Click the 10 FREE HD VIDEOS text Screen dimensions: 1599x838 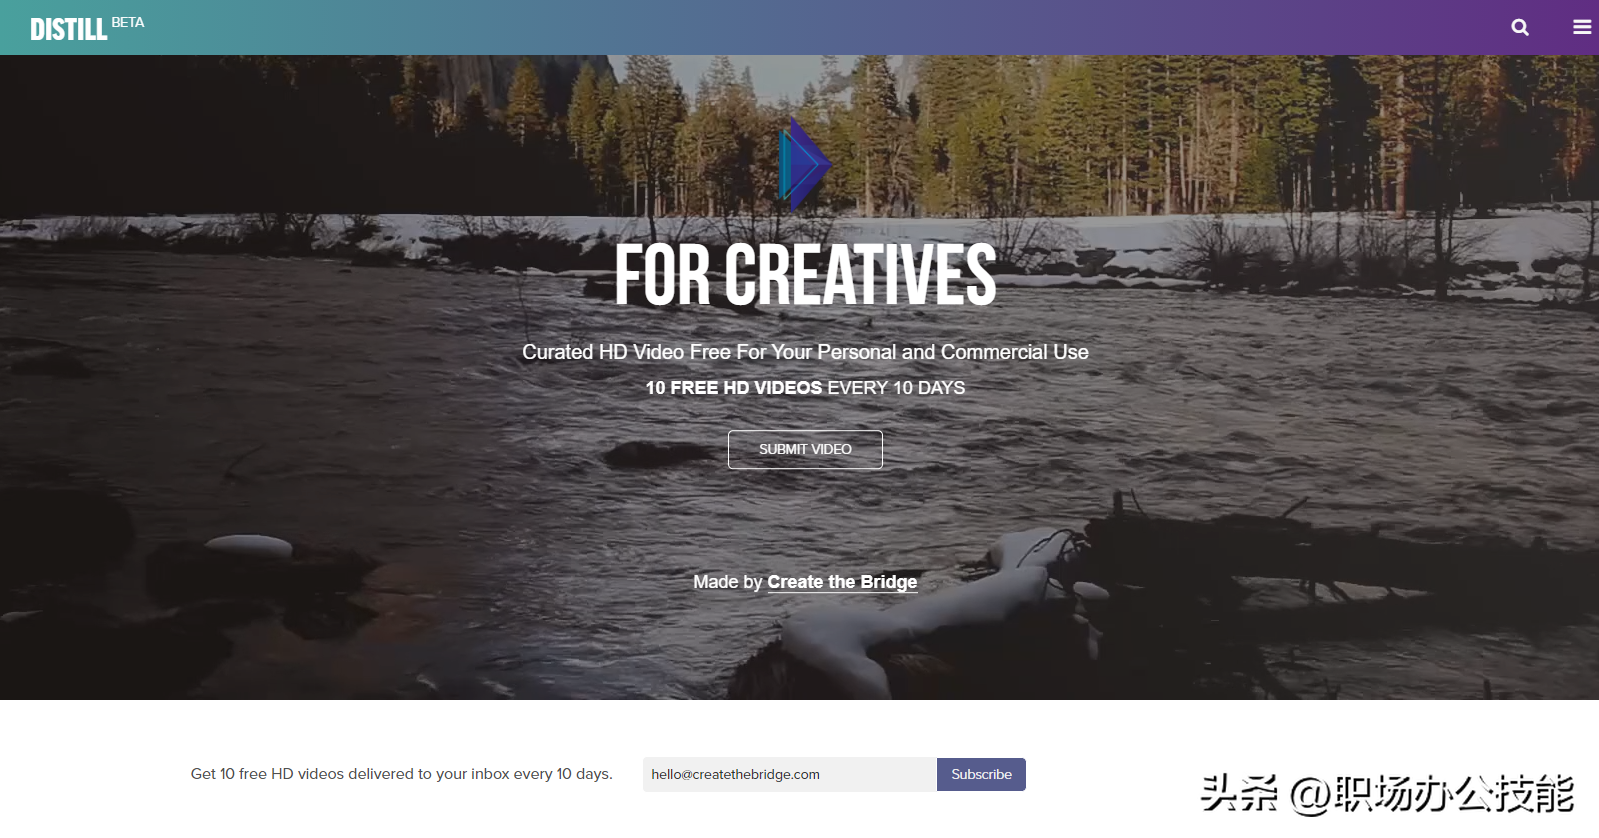[x=734, y=388]
